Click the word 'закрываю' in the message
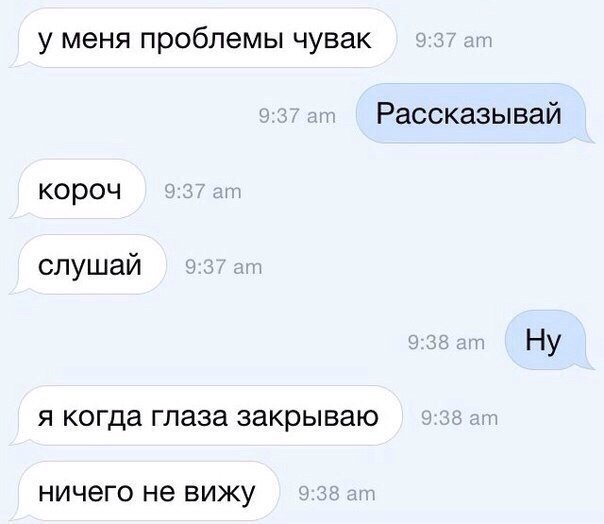 [x=307, y=417]
